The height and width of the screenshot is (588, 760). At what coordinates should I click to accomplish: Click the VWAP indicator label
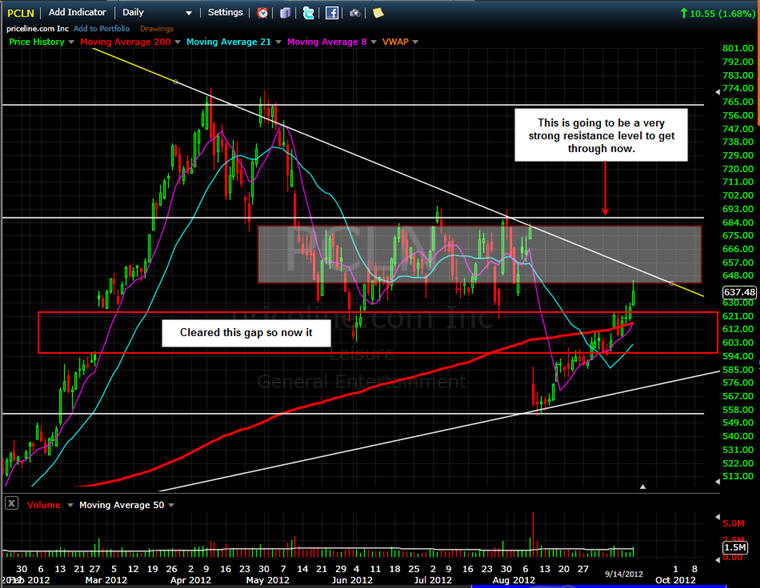tap(396, 42)
